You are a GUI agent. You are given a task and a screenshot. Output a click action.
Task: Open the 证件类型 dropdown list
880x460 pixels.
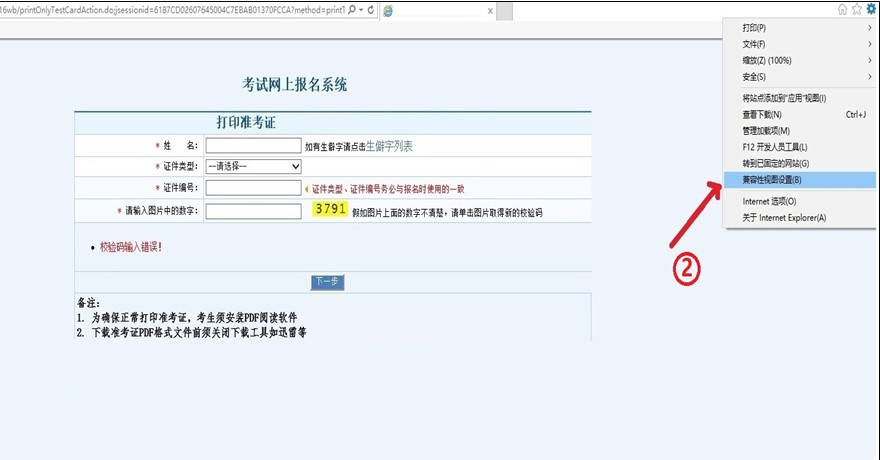point(253,166)
